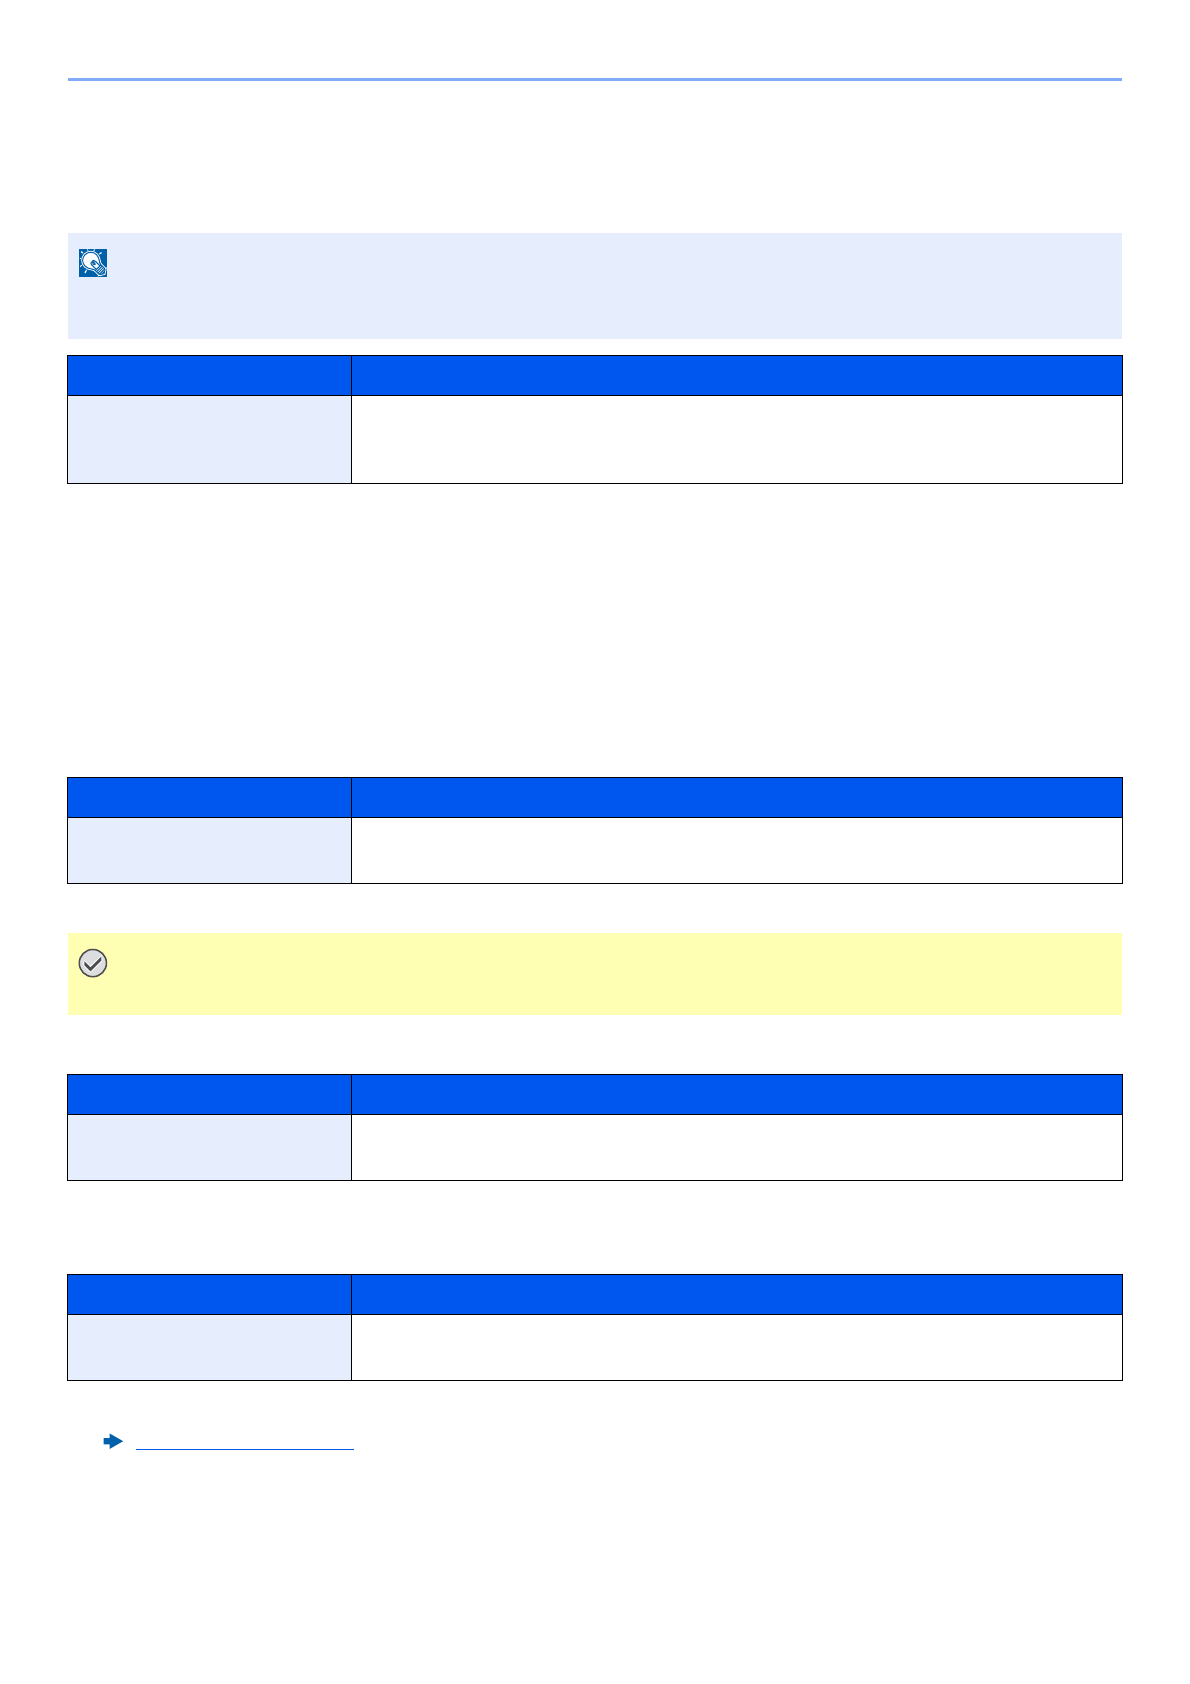Click third table's left blue header cell
The image size is (1190, 1684).
209,1095
